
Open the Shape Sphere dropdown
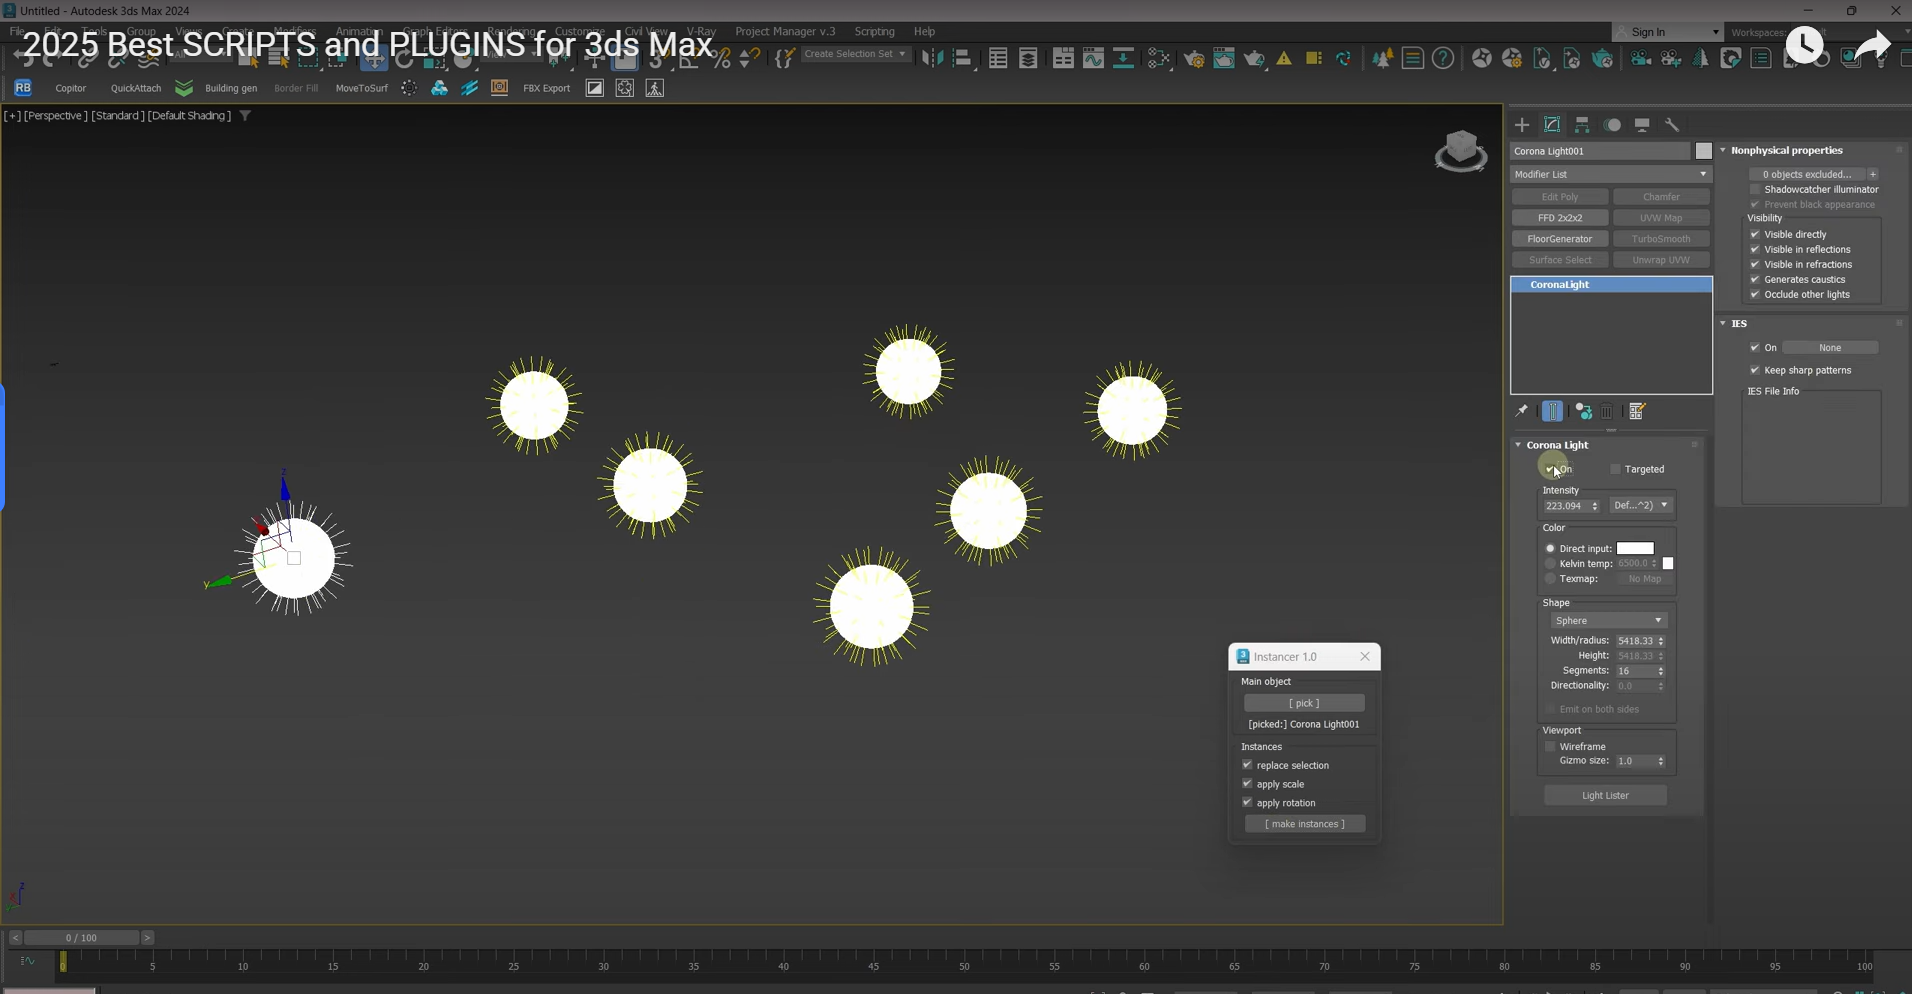[x=1608, y=621]
